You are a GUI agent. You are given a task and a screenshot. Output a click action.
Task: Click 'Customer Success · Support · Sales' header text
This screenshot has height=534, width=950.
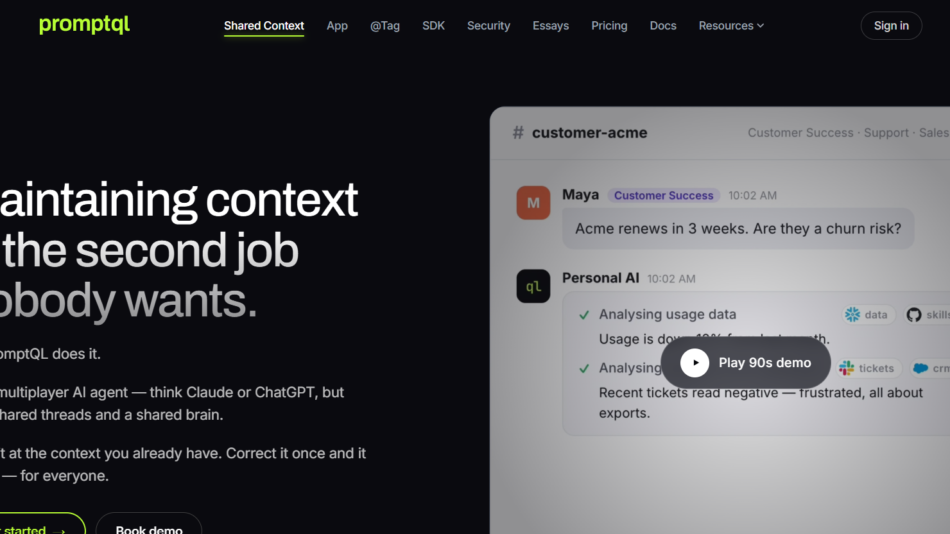point(848,133)
